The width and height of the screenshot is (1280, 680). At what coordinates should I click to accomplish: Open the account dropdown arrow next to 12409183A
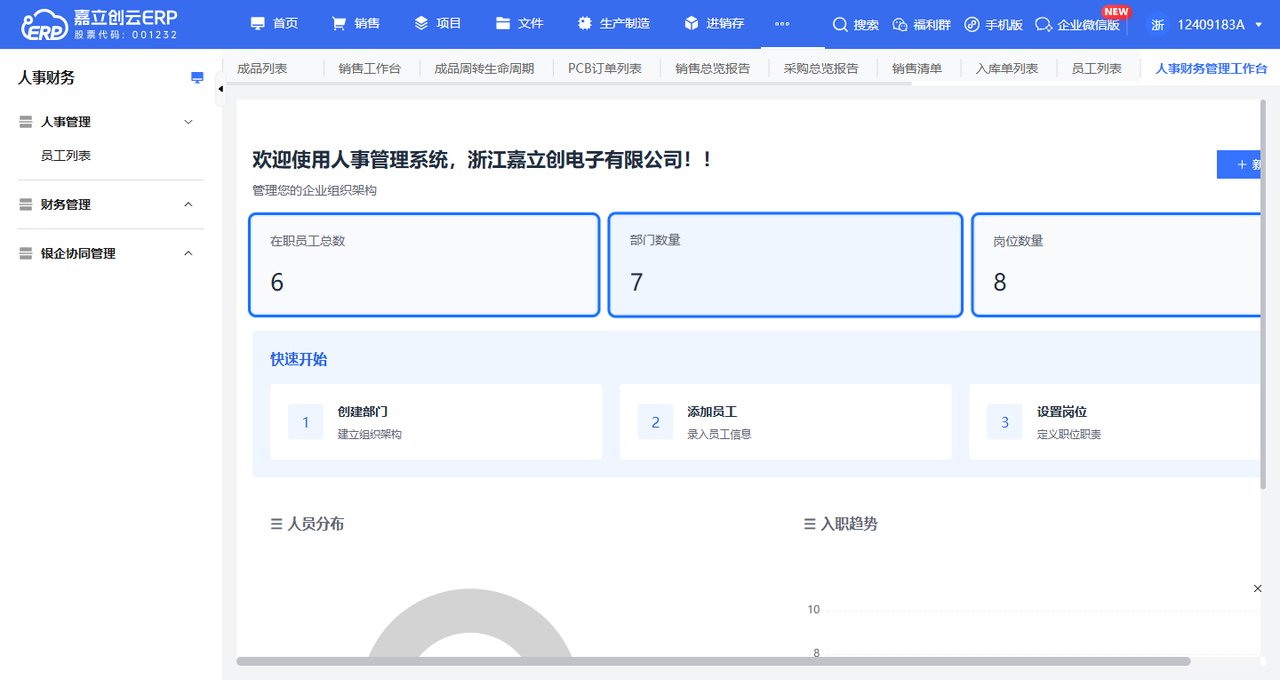[x=1259, y=24]
